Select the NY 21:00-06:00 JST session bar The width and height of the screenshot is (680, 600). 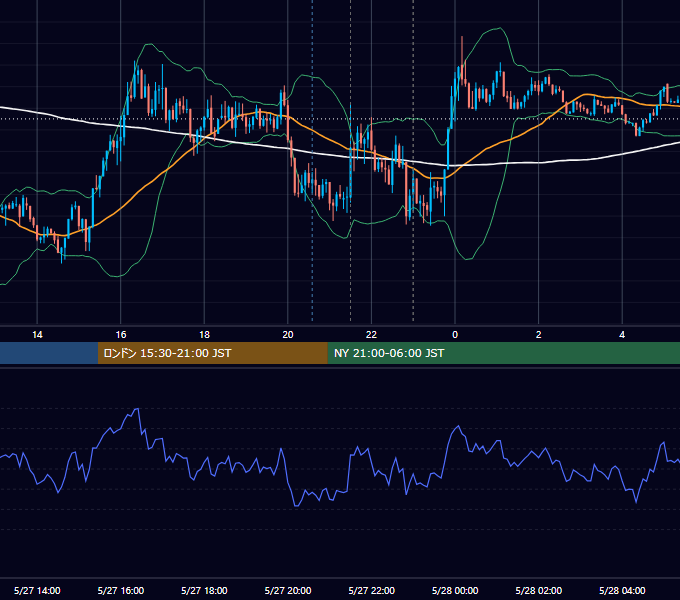coord(503,353)
